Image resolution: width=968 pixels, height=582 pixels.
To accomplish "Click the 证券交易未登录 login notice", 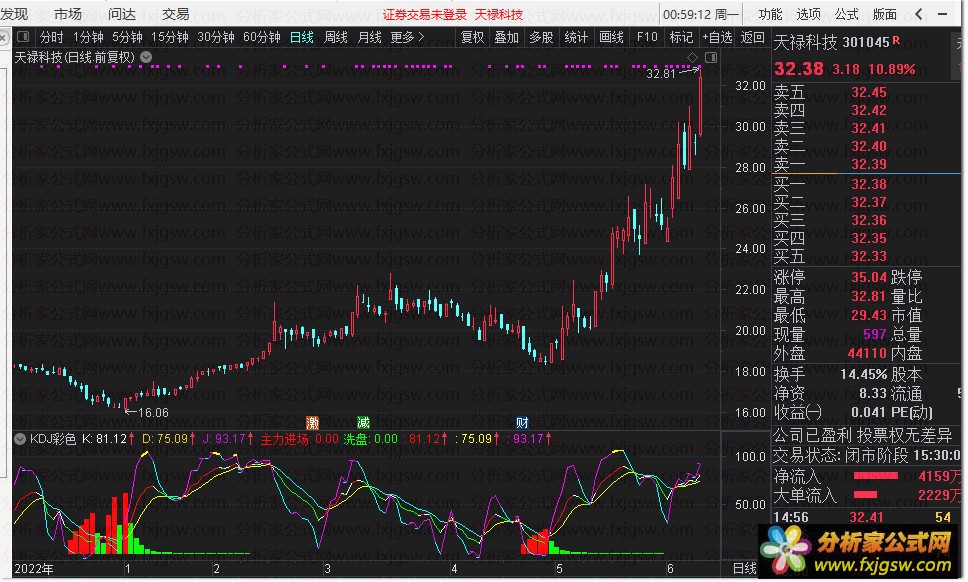I will pyautogui.click(x=425, y=14).
